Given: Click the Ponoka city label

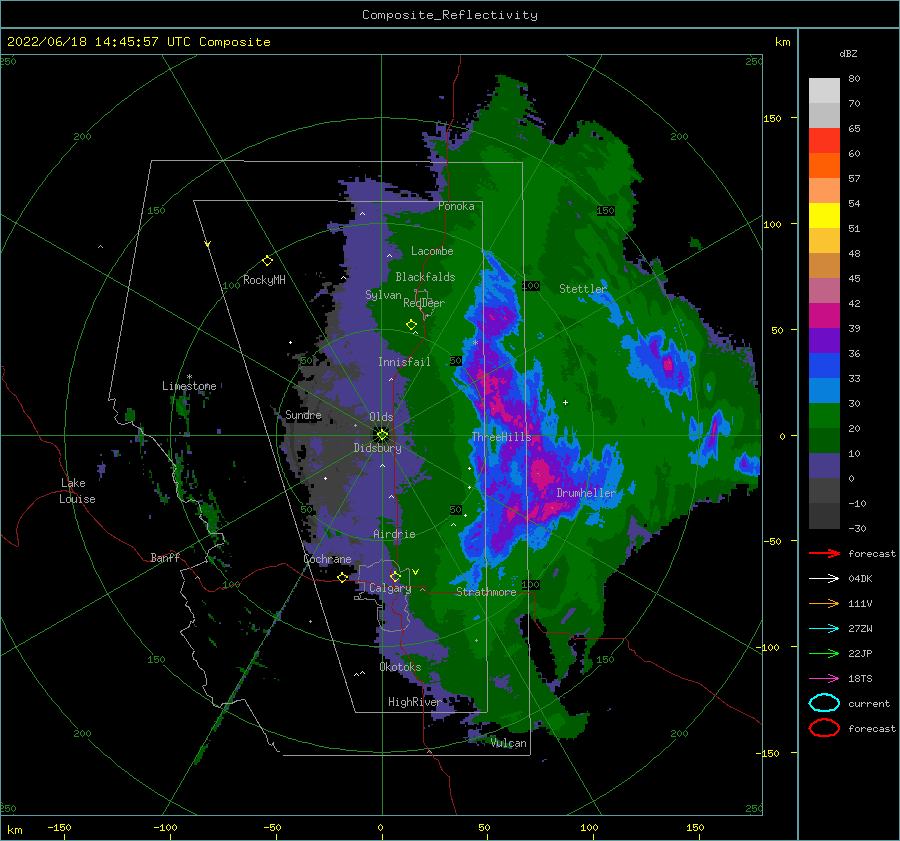Looking at the screenshot, I should point(456,206).
